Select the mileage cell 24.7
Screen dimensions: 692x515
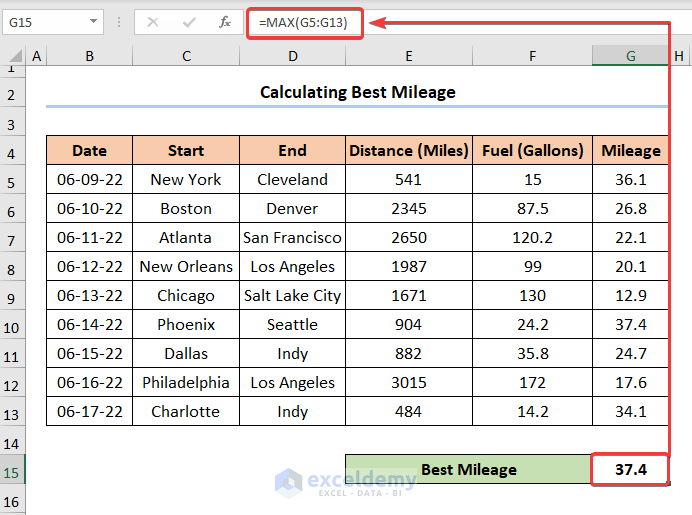click(x=631, y=353)
